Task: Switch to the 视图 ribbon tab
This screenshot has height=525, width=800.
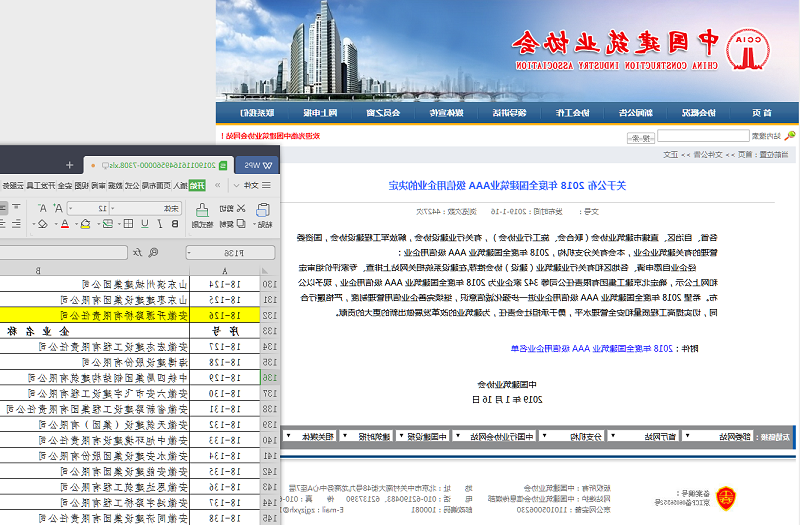Action: pos(82,185)
